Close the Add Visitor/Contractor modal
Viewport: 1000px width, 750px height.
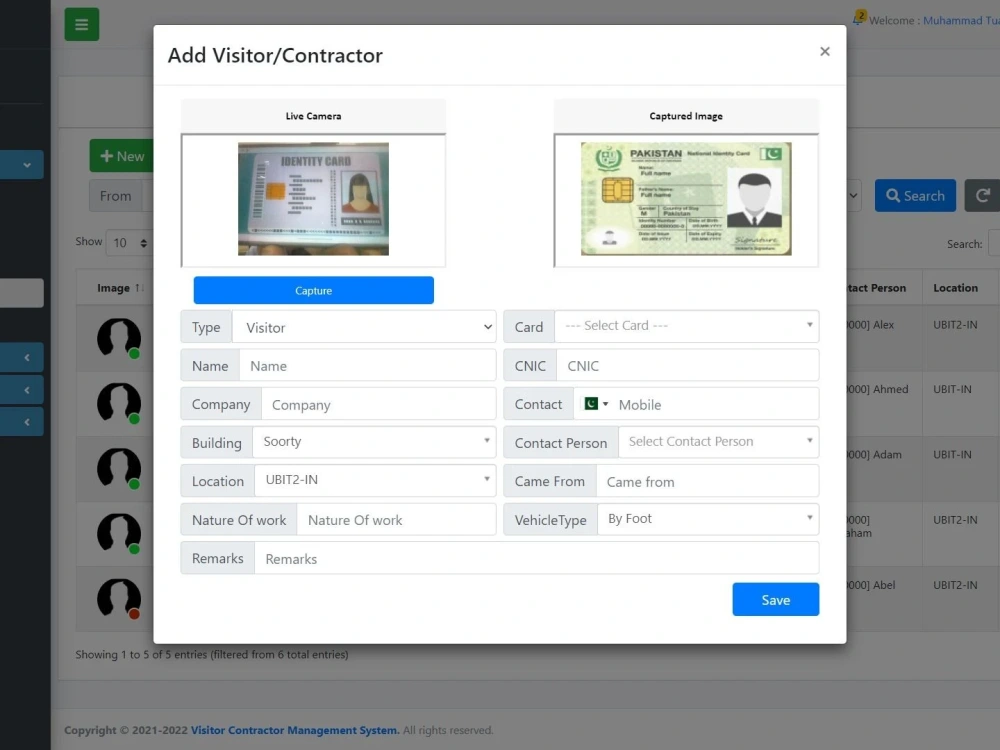point(825,51)
